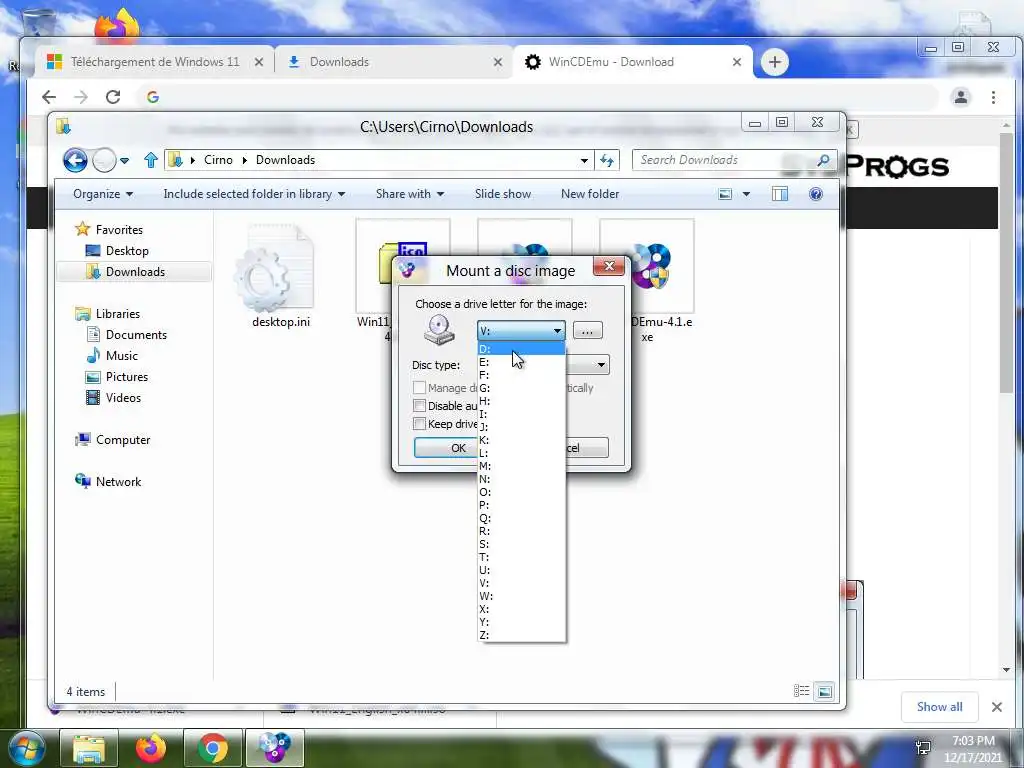Toggle the 'Keep drive' checkbox

point(419,424)
